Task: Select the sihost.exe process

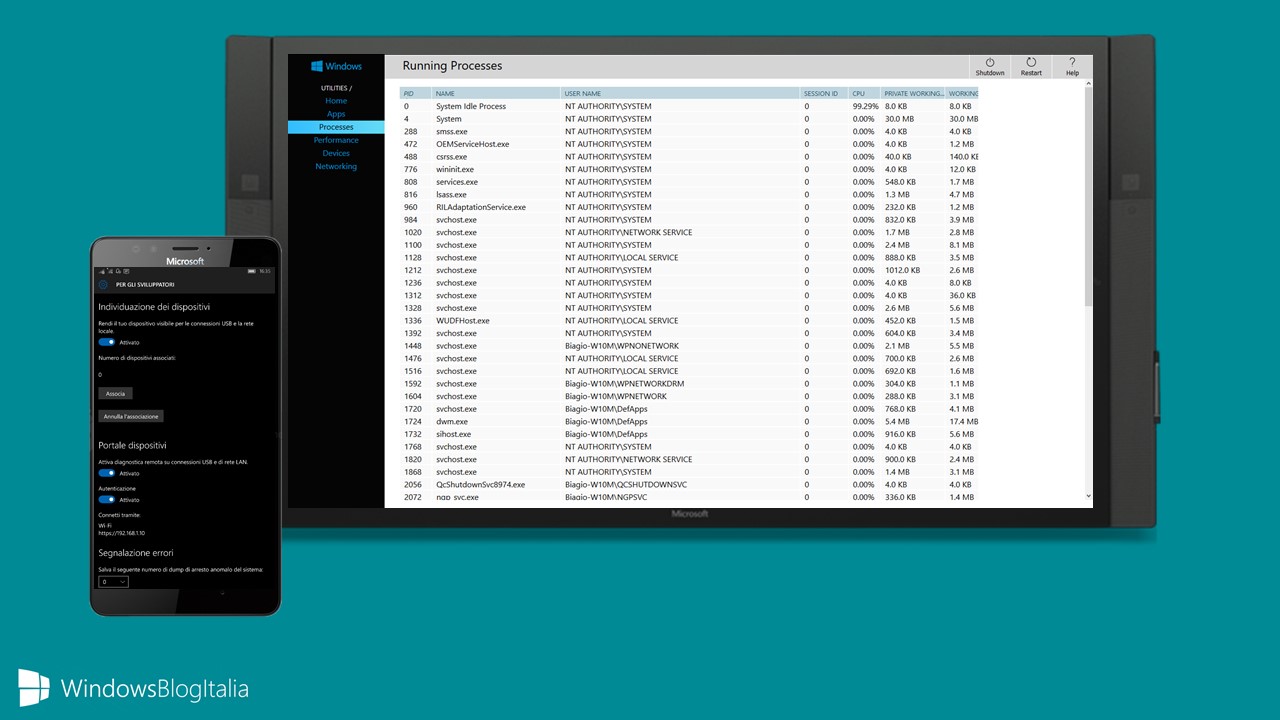Action: [452, 434]
